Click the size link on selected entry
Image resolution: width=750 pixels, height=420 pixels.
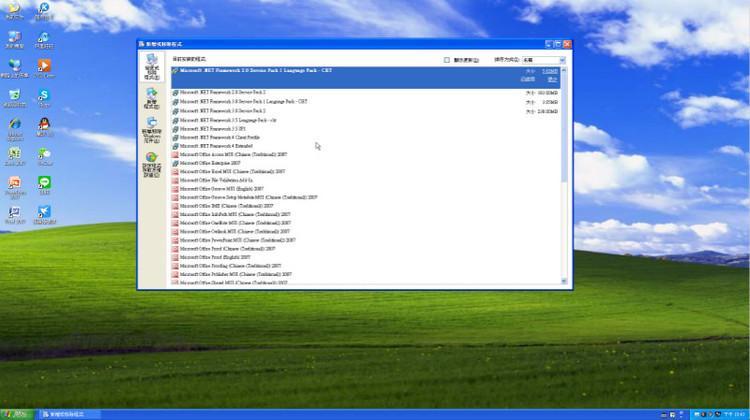[550, 71]
